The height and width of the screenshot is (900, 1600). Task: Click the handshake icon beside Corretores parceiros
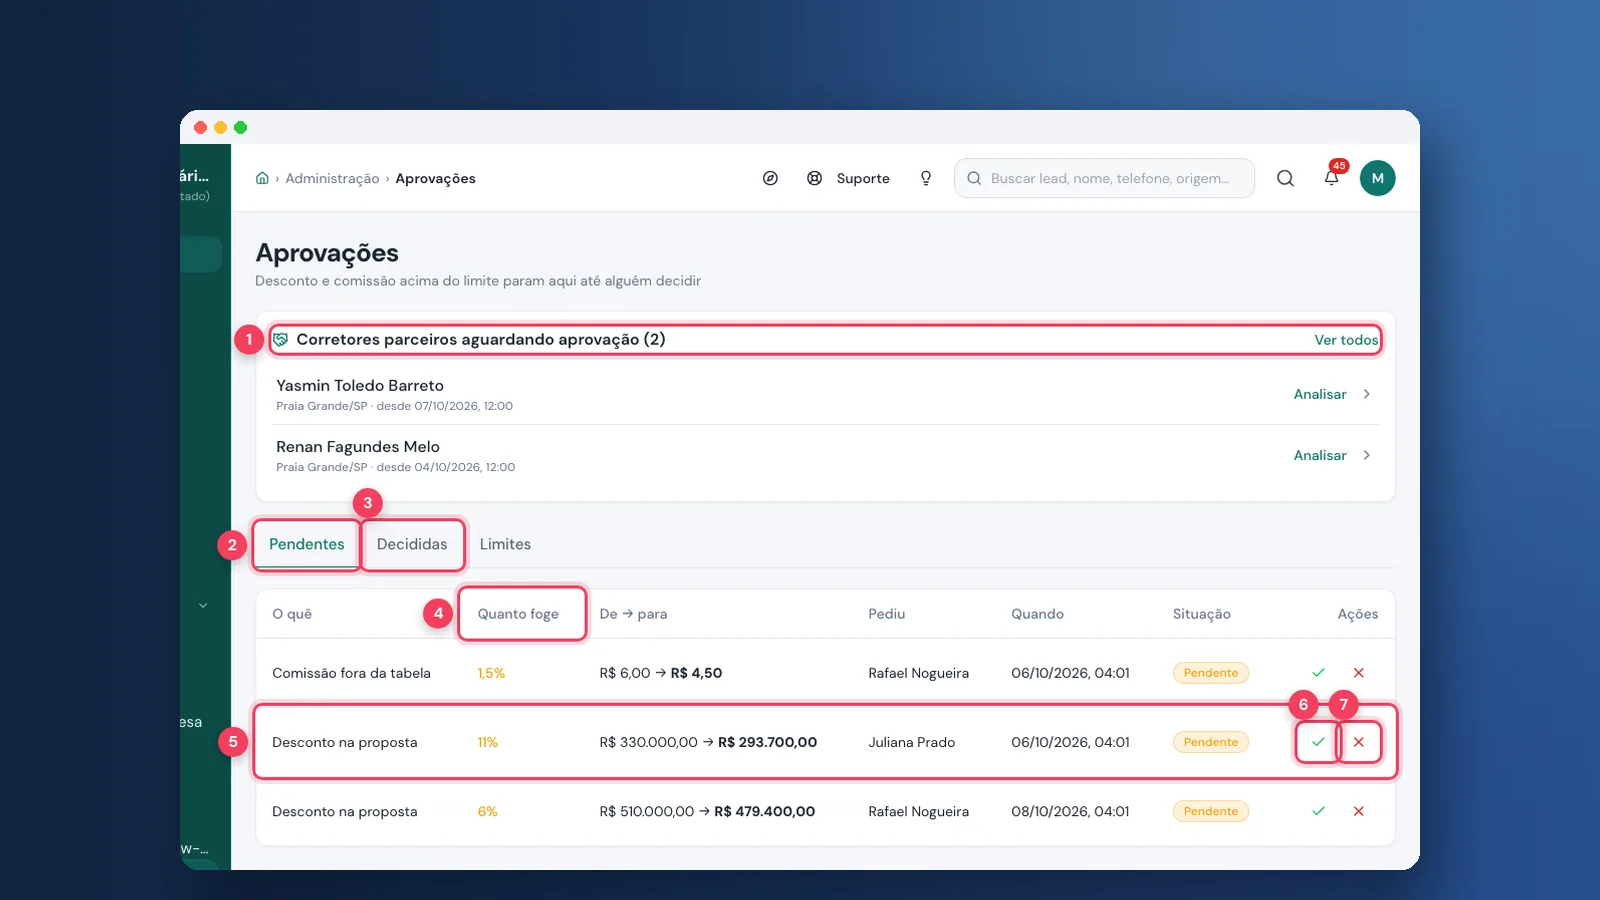click(x=281, y=340)
